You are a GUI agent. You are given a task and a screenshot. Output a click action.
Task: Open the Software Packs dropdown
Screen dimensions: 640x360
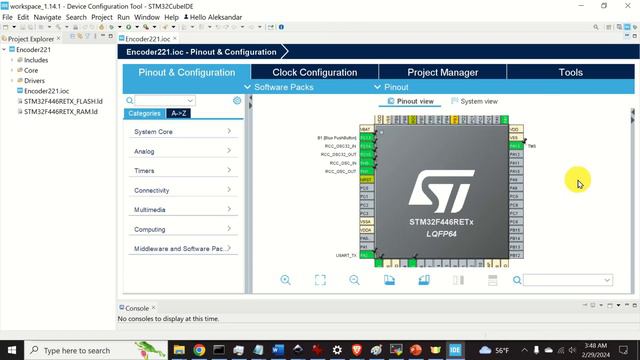(279, 87)
